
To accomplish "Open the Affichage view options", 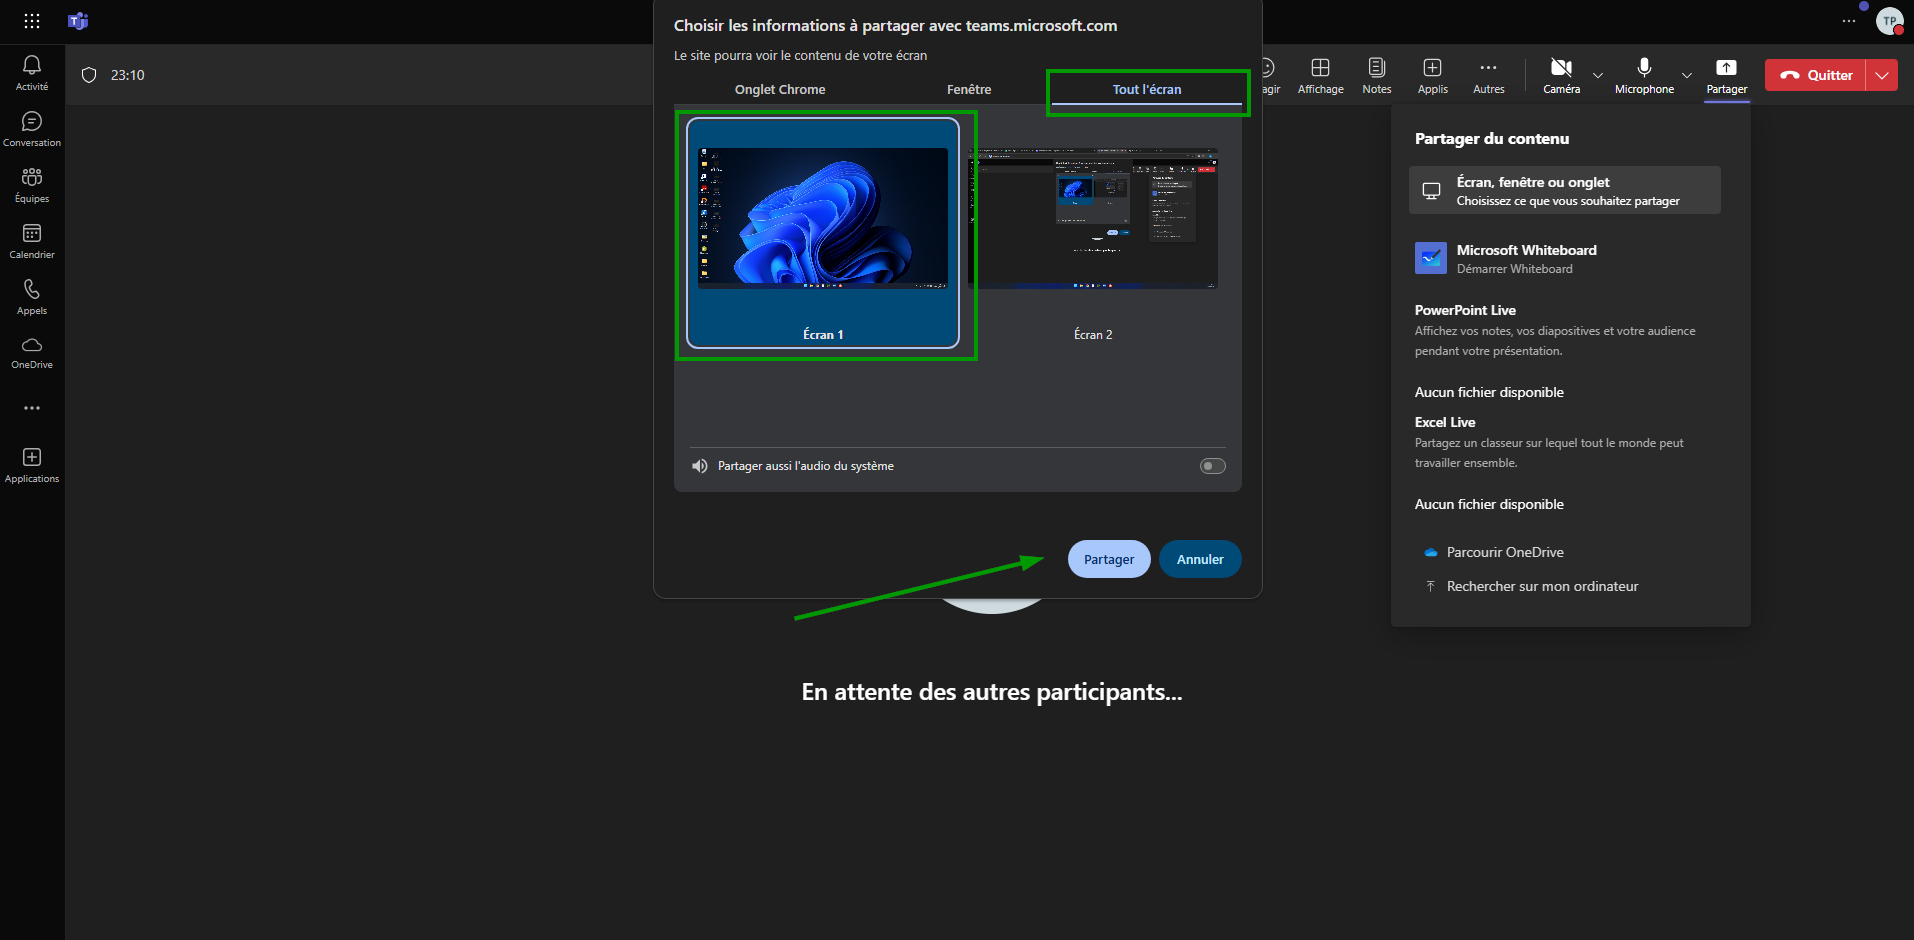I will (1320, 76).
